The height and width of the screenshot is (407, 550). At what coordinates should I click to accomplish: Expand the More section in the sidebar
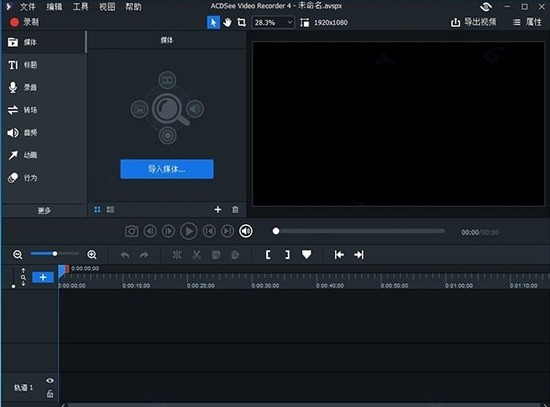(x=44, y=211)
